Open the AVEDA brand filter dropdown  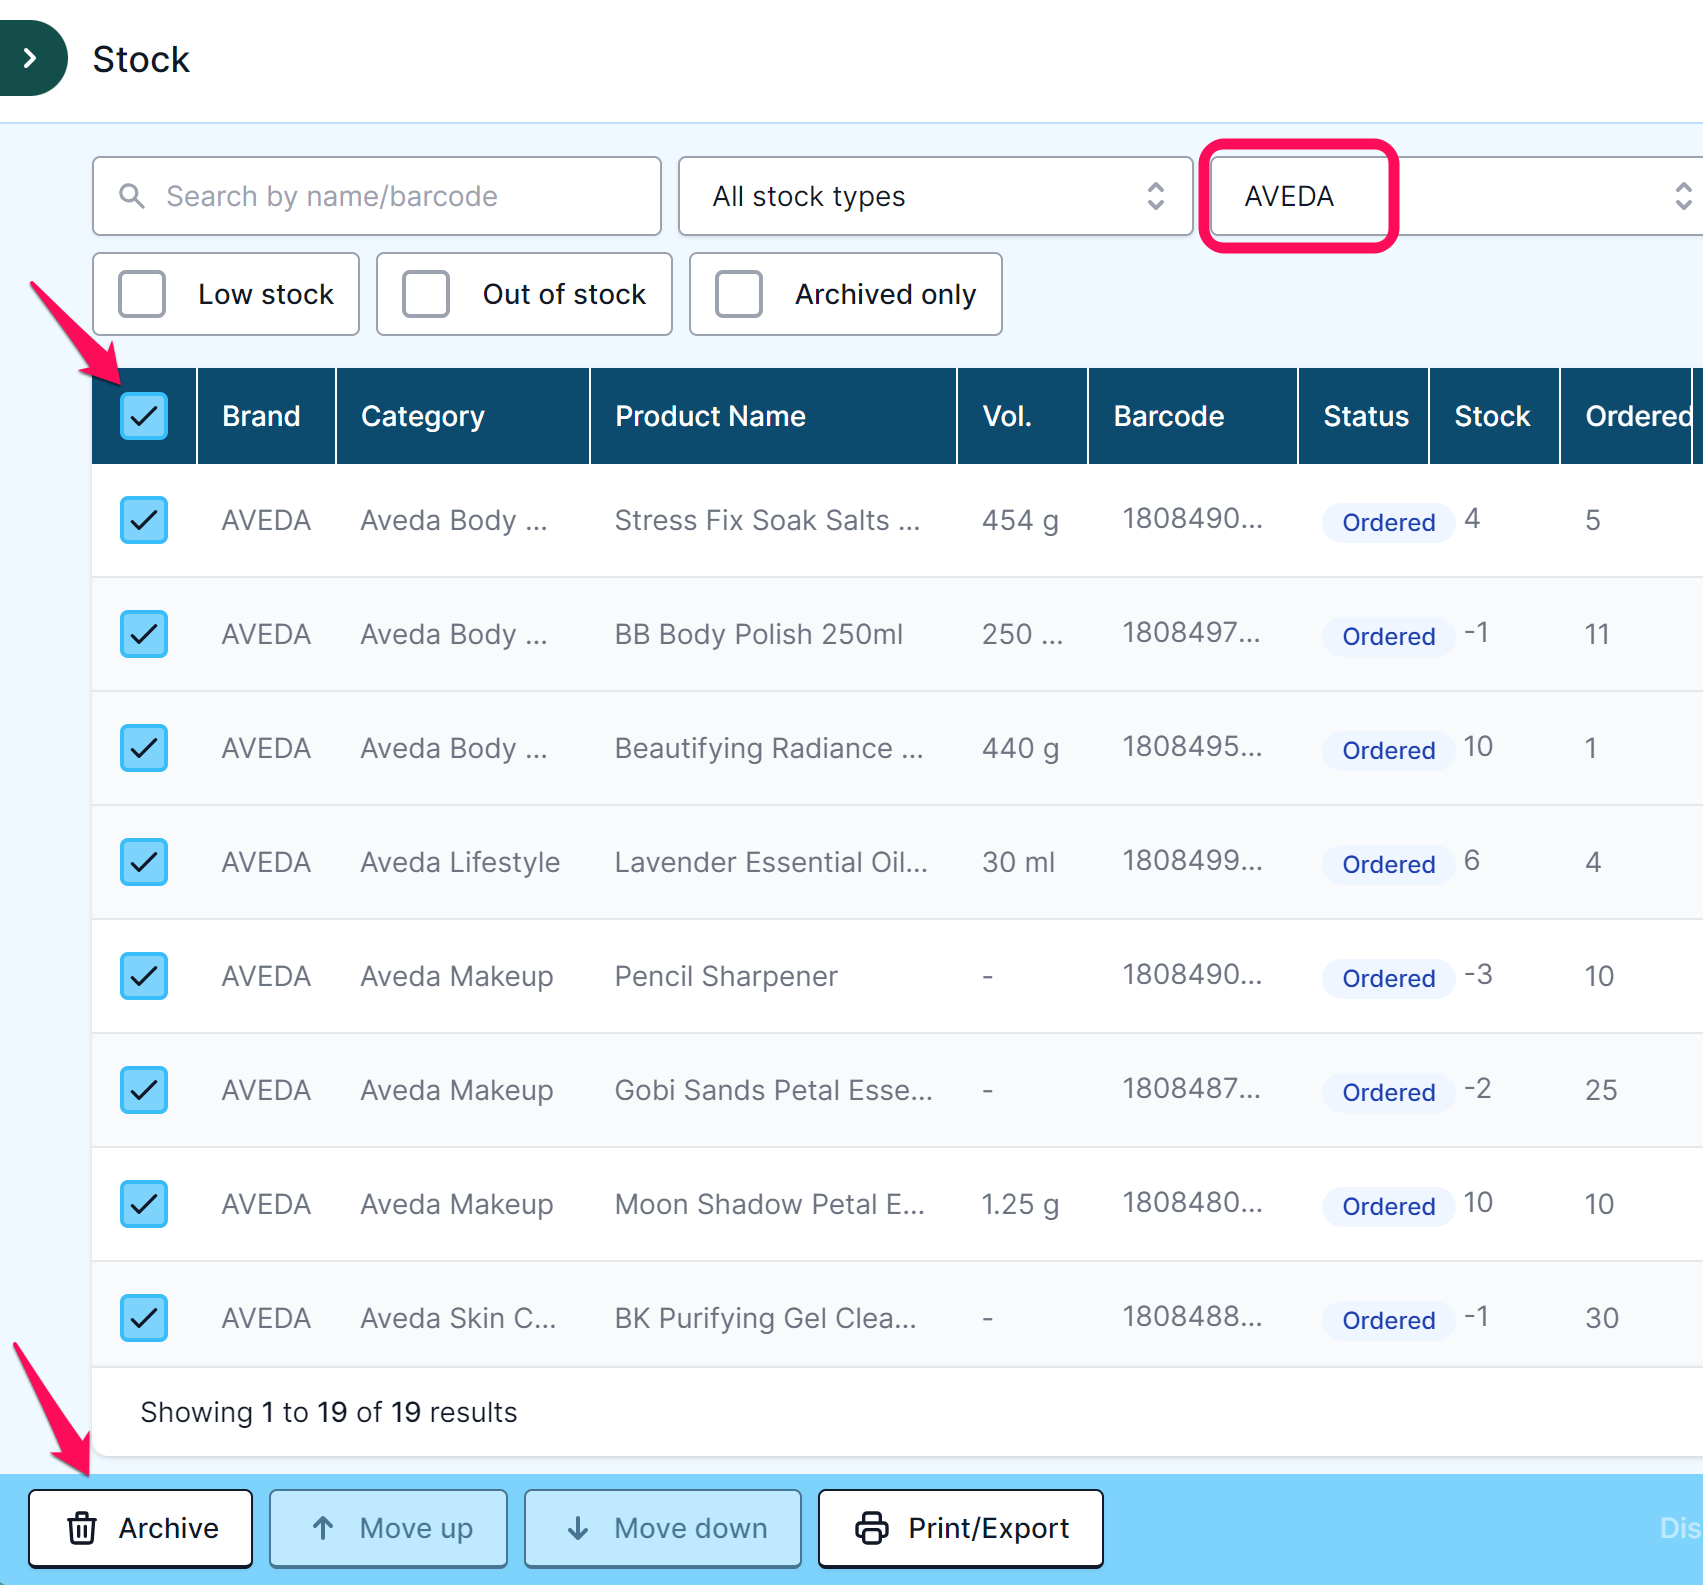point(1456,196)
